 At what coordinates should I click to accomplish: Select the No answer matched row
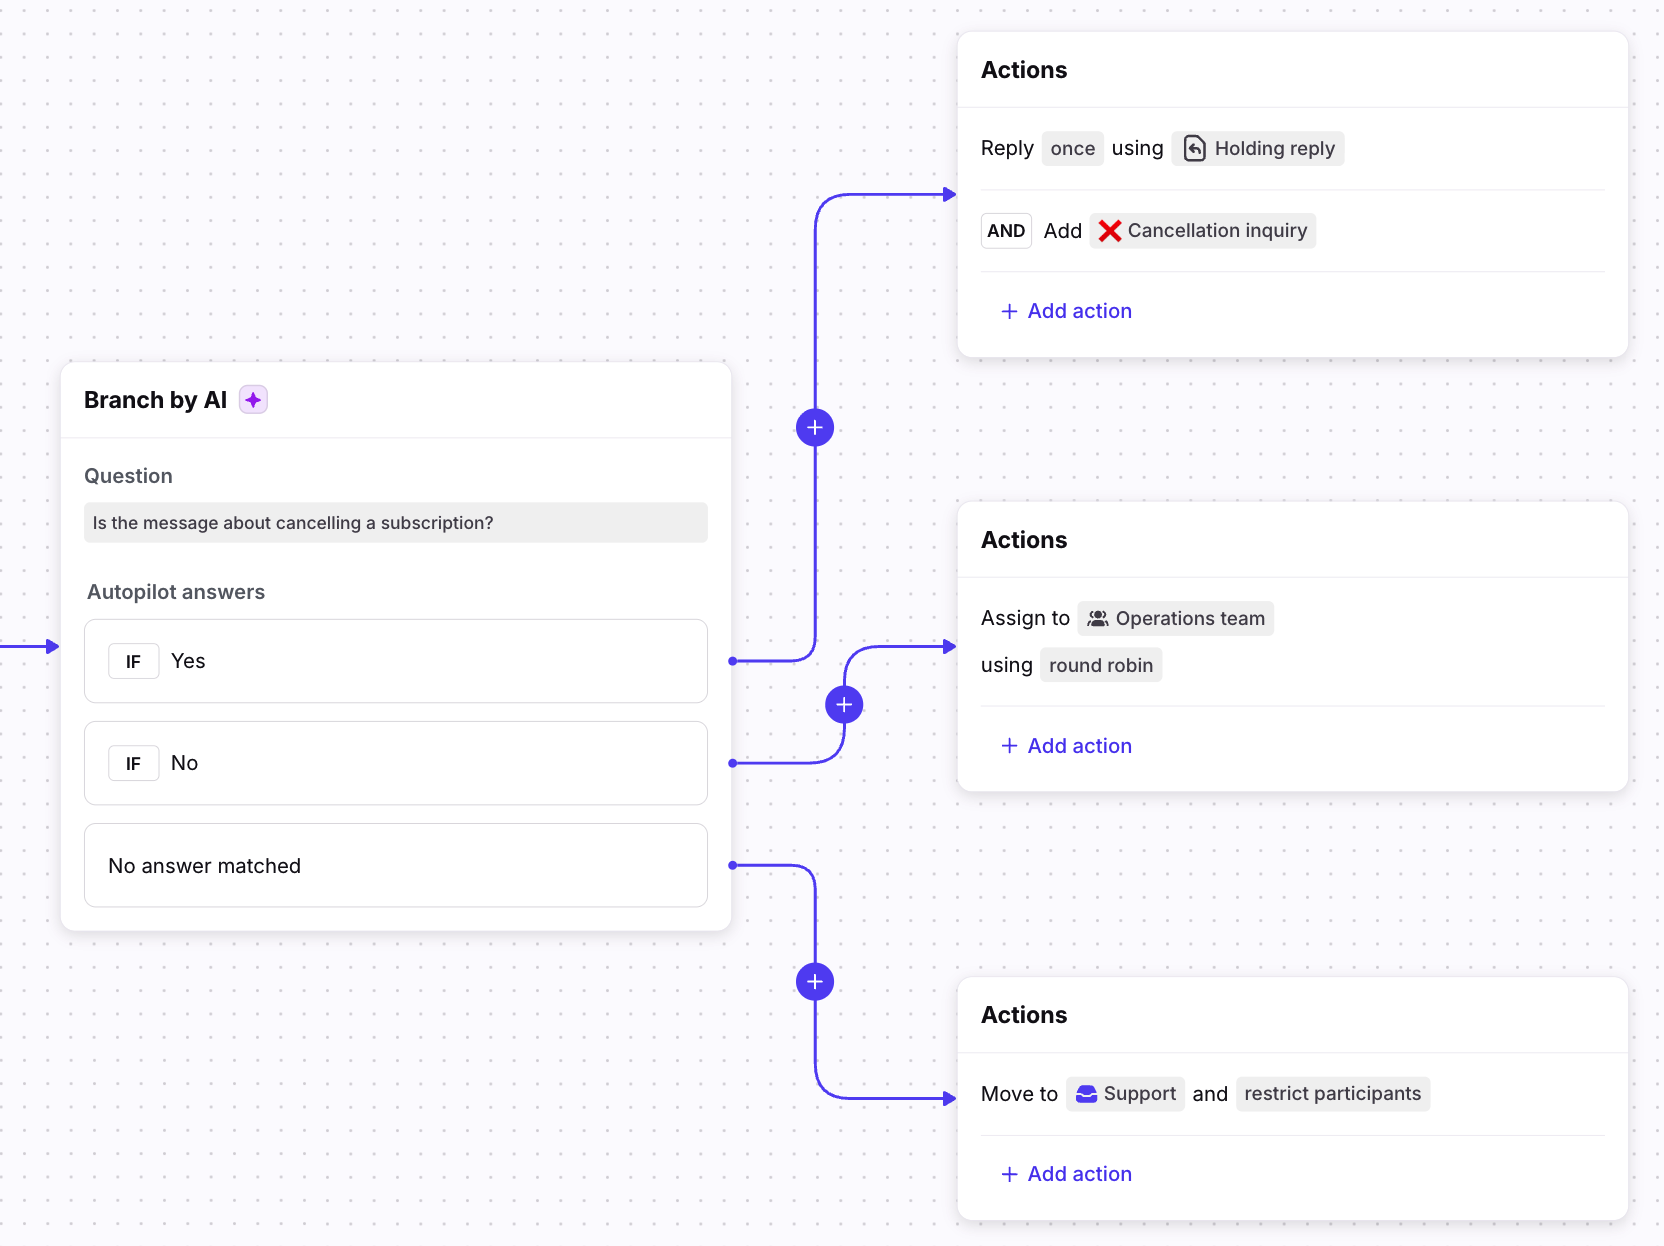point(395,866)
